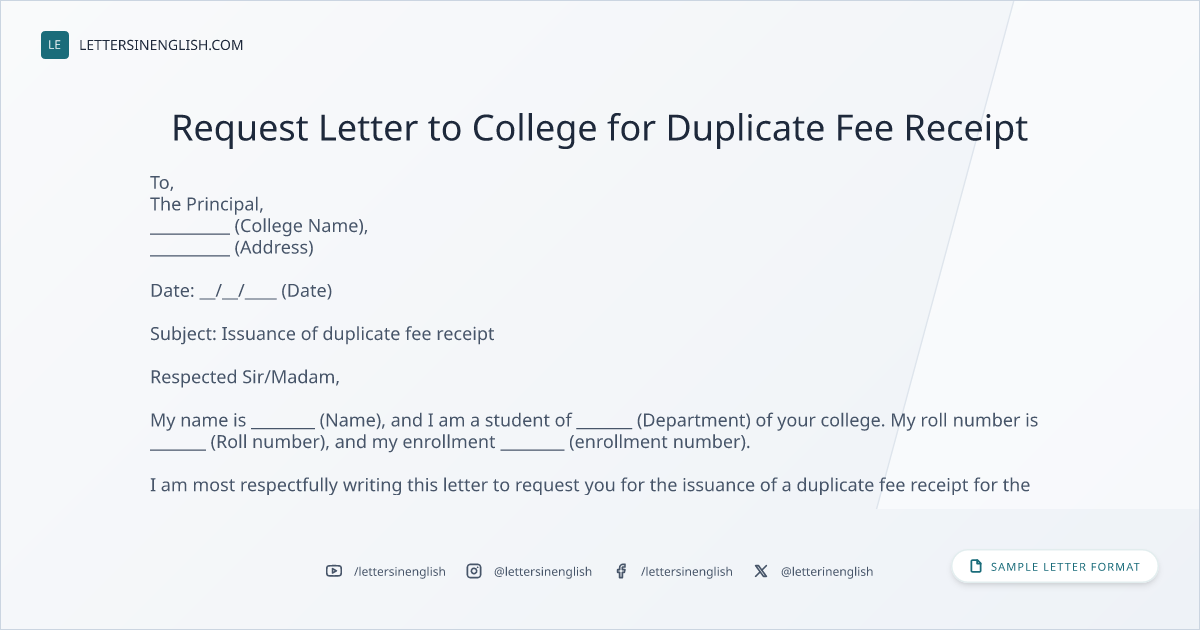Screen dimensions: 1200x630
Task: Open the LETTERSINENGLISH.COM site name
Action: coord(161,45)
